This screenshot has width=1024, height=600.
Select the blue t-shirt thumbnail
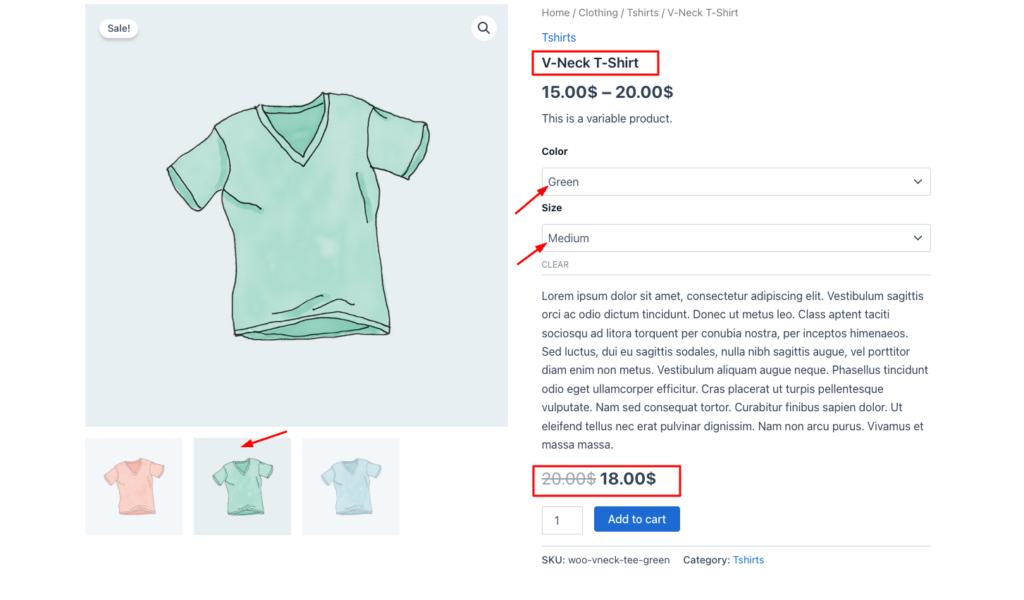click(x=350, y=486)
